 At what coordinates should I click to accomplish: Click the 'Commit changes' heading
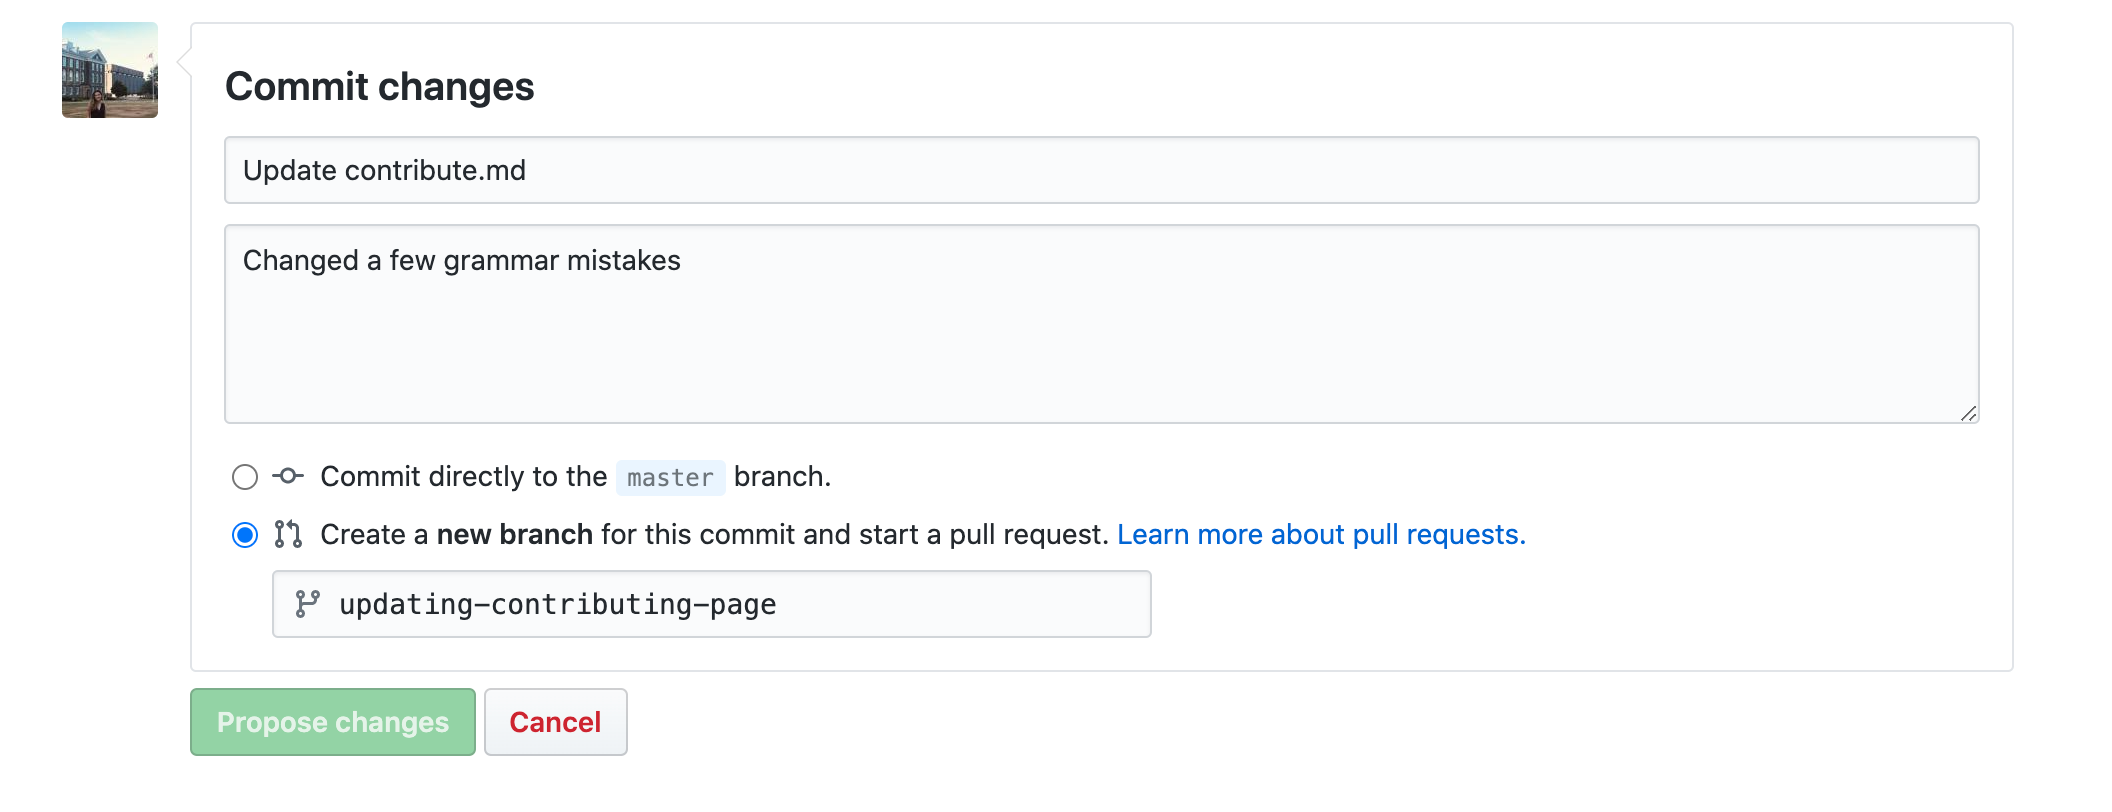coord(380,87)
